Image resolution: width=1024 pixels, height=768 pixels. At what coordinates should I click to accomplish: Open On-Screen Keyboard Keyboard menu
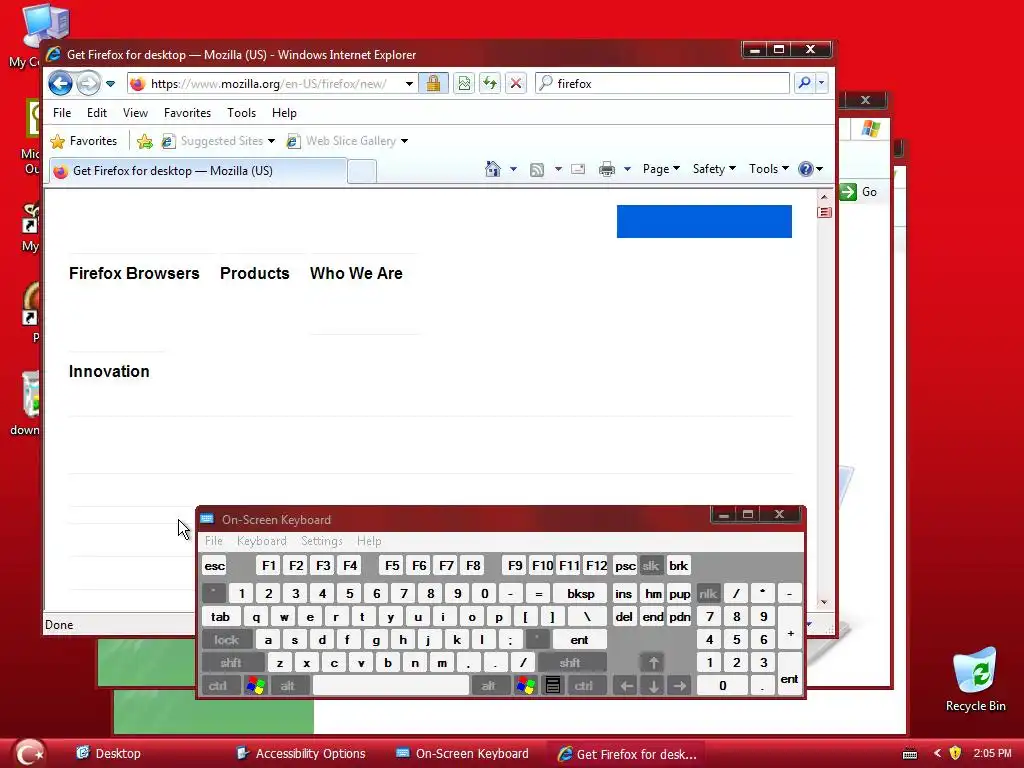262,541
